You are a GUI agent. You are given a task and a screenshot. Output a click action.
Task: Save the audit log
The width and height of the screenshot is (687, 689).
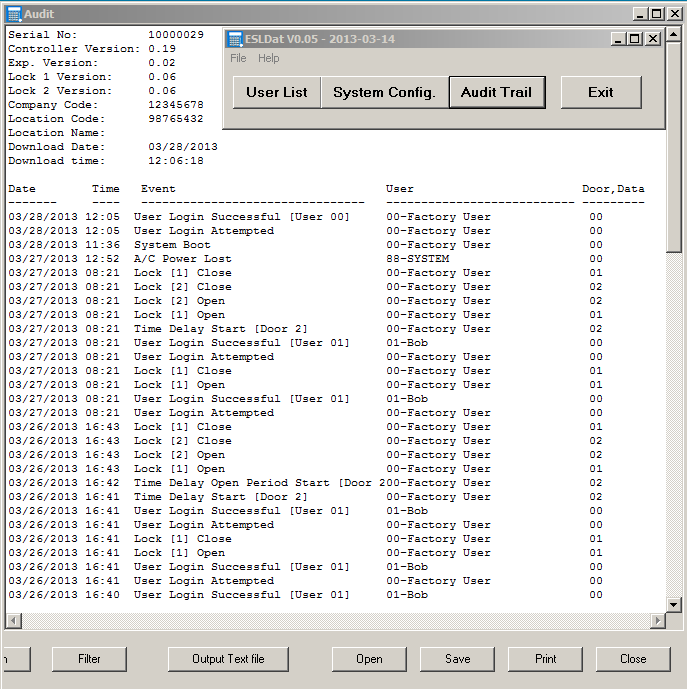[x=458, y=659]
